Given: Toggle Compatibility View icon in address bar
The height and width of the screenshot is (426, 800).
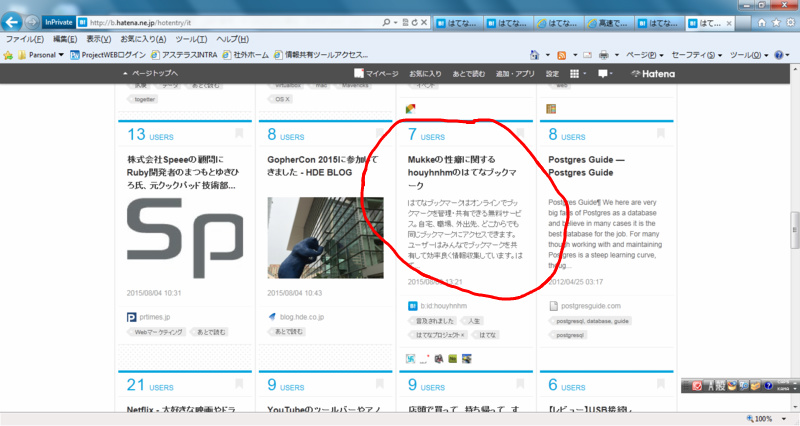Looking at the screenshot, I should pos(406,22).
